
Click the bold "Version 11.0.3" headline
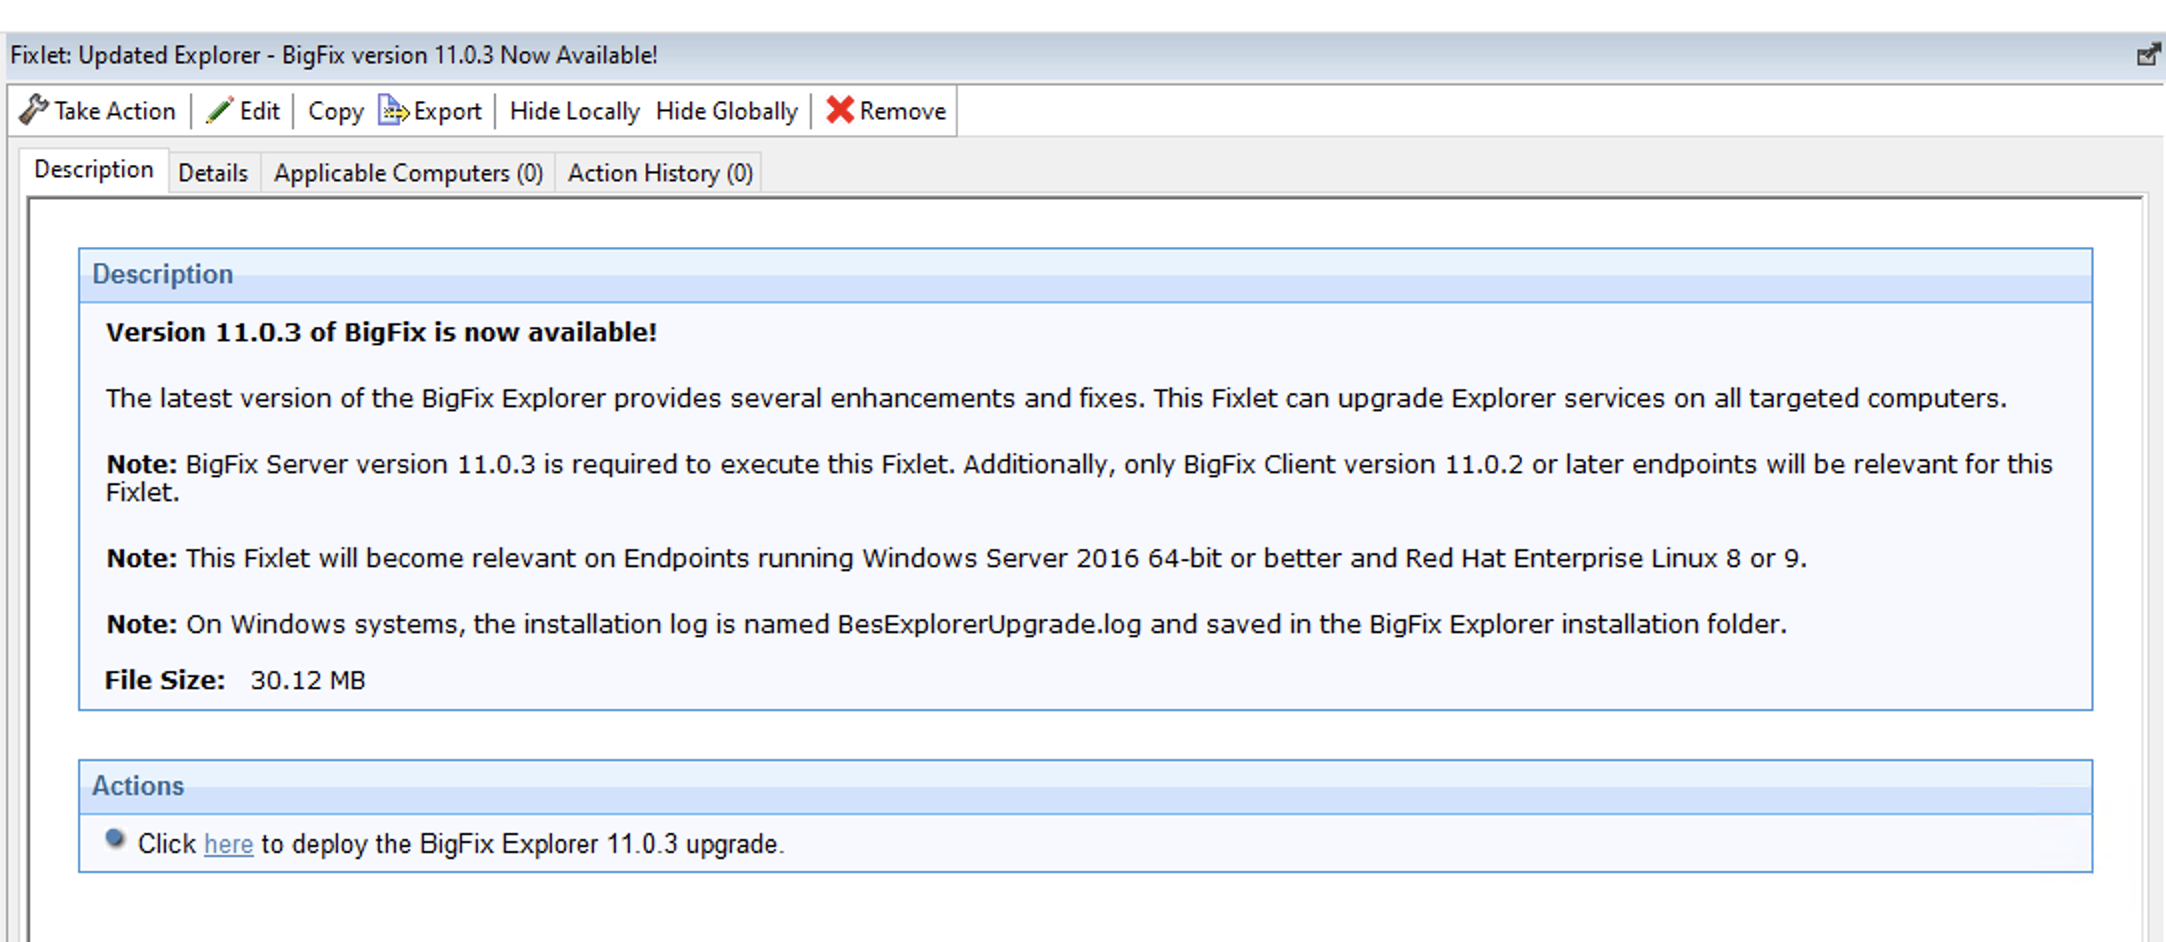click(x=381, y=333)
